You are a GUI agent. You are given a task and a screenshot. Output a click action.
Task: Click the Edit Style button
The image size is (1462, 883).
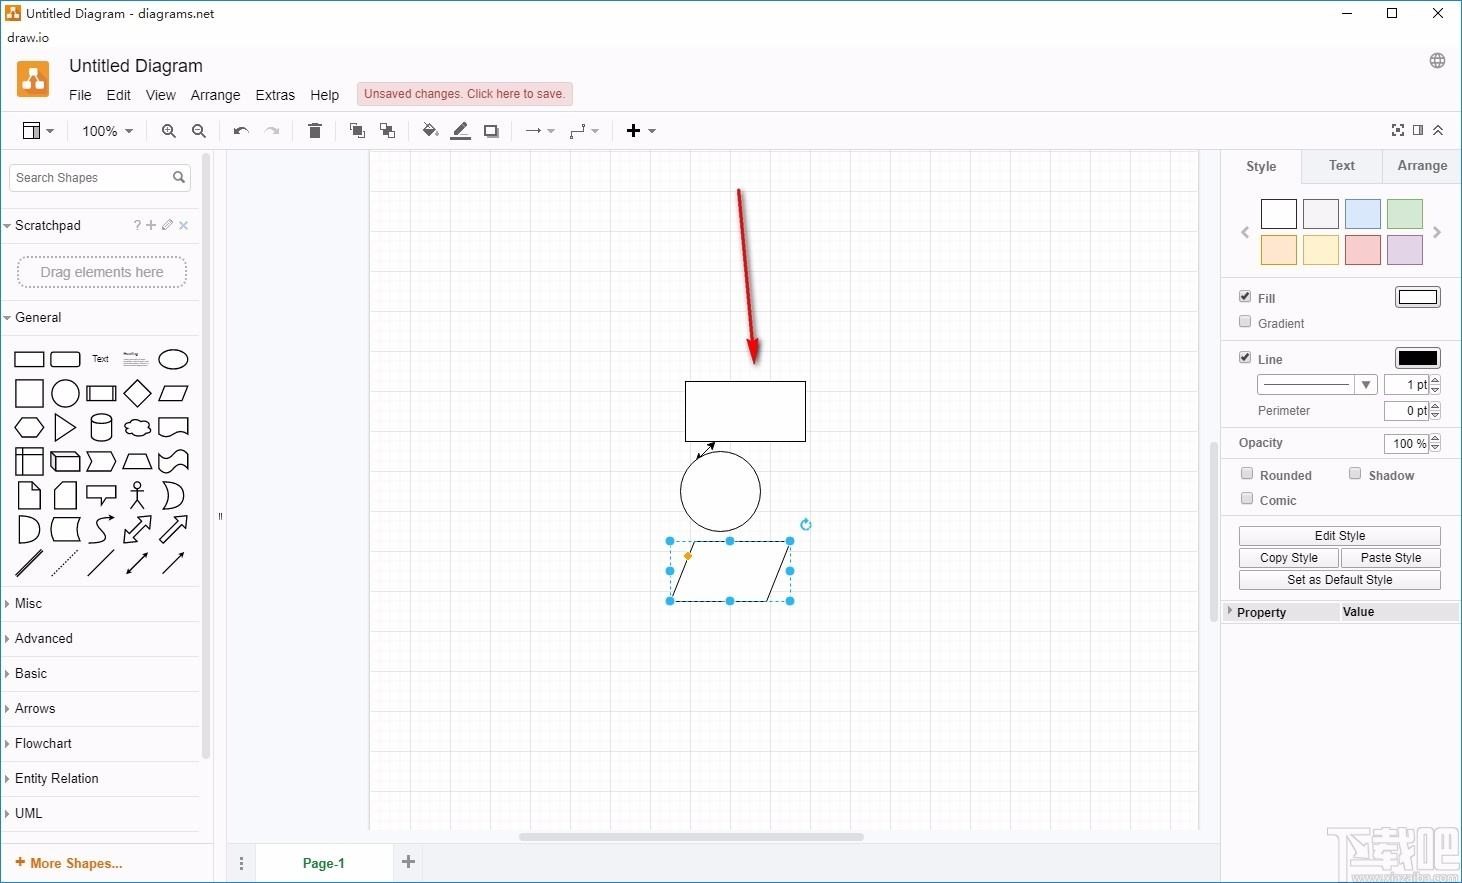coord(1340,536)
